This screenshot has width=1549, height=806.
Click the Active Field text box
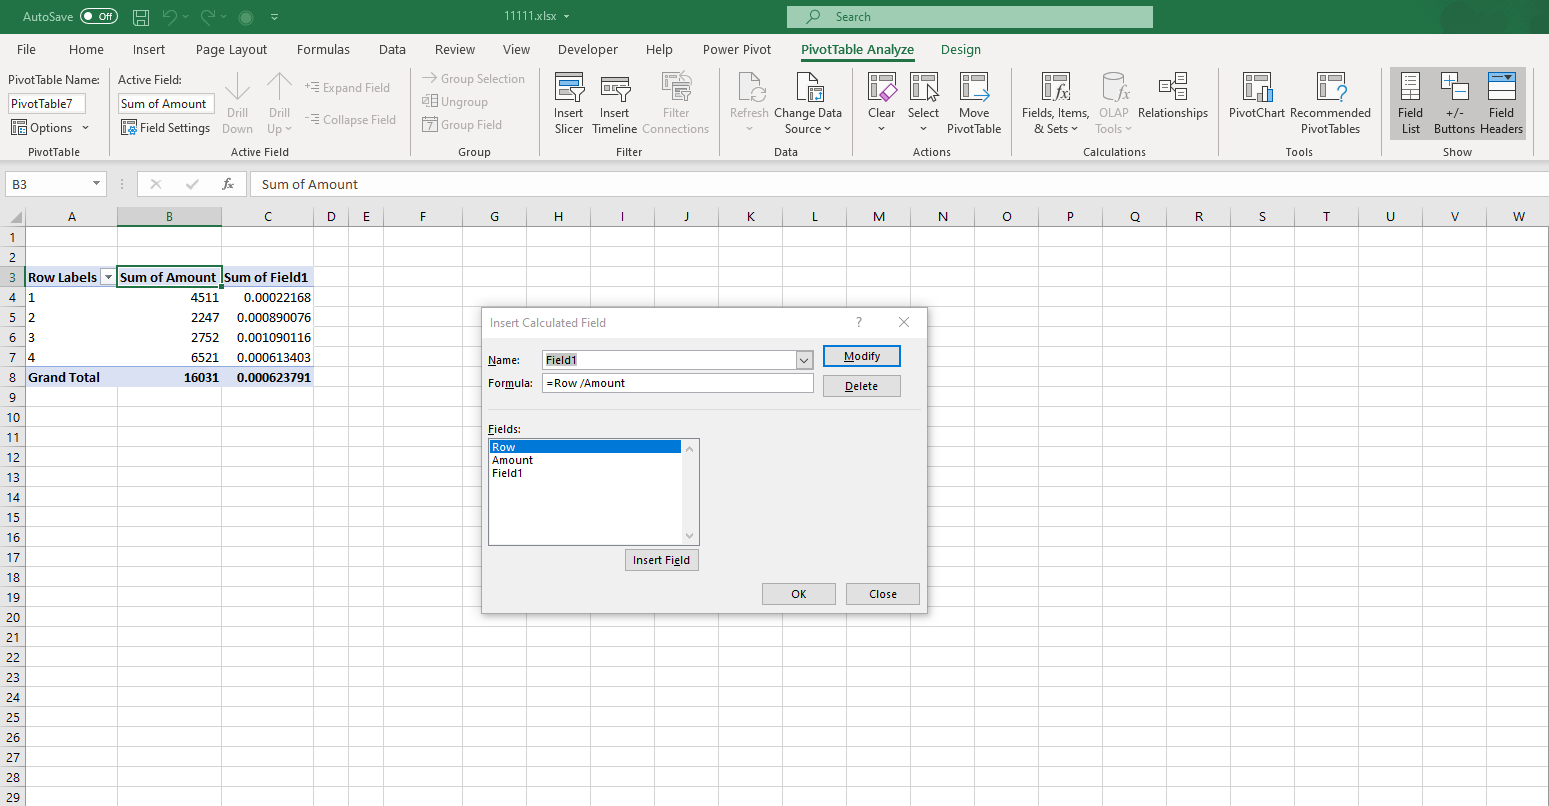166,104
